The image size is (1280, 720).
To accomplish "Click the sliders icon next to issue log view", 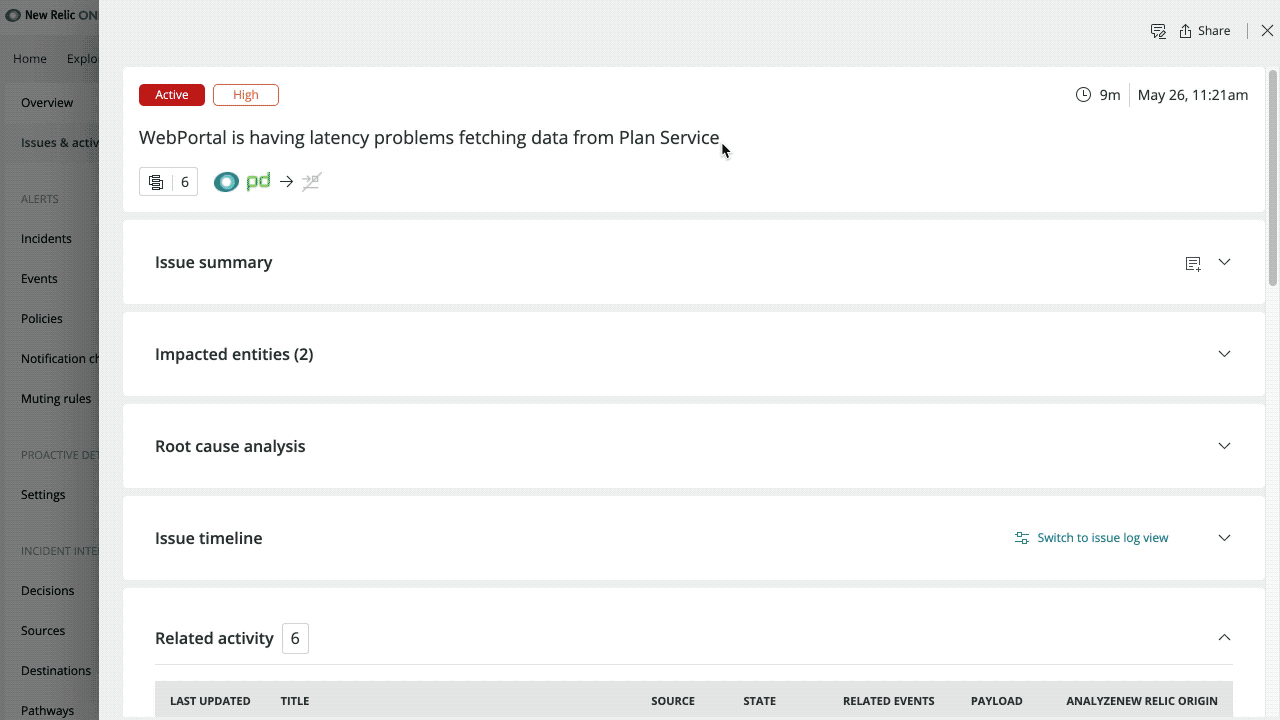I will 1021,537.
